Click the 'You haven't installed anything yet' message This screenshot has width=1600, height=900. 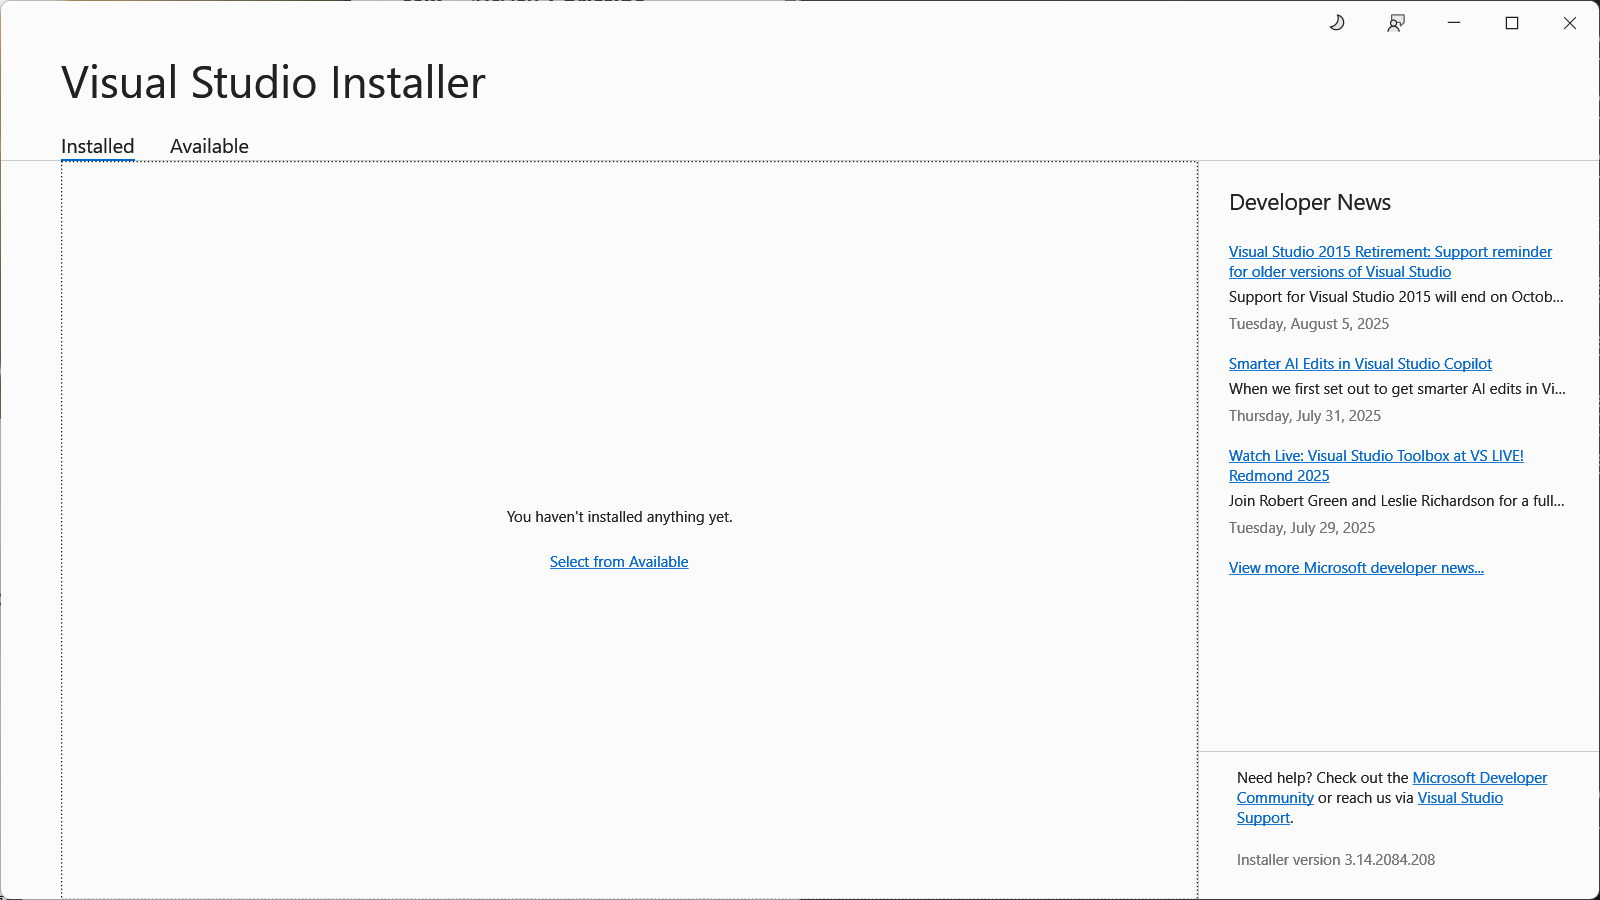click(619, 517)
